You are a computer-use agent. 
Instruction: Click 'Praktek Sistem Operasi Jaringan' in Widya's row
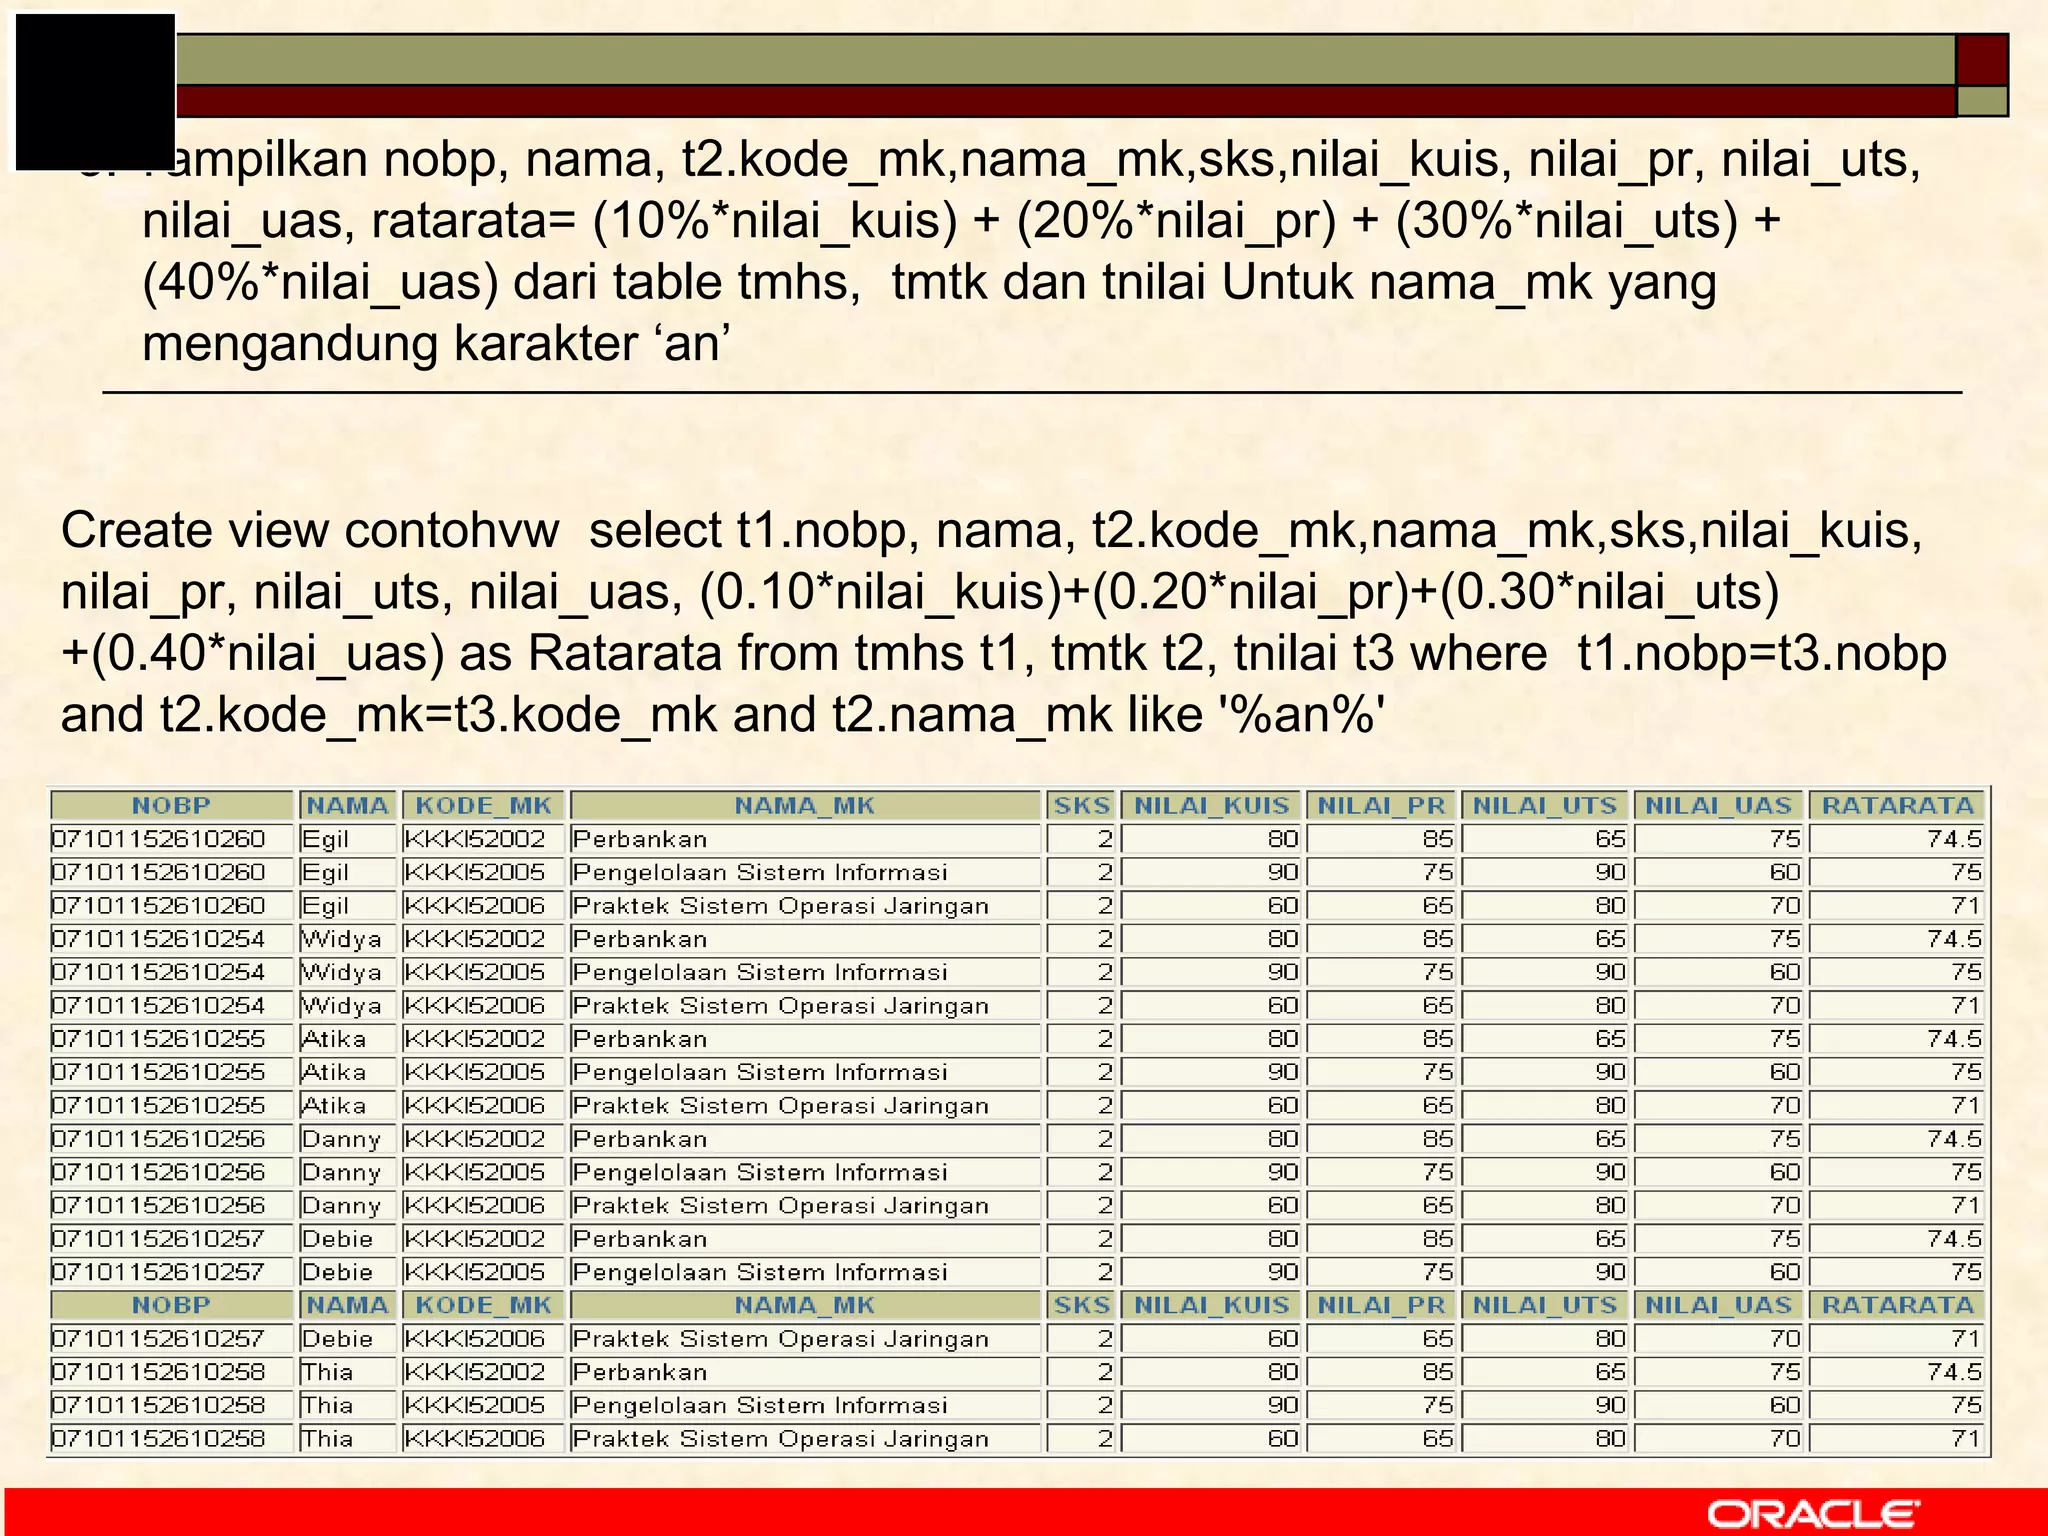coord(781,1006)
